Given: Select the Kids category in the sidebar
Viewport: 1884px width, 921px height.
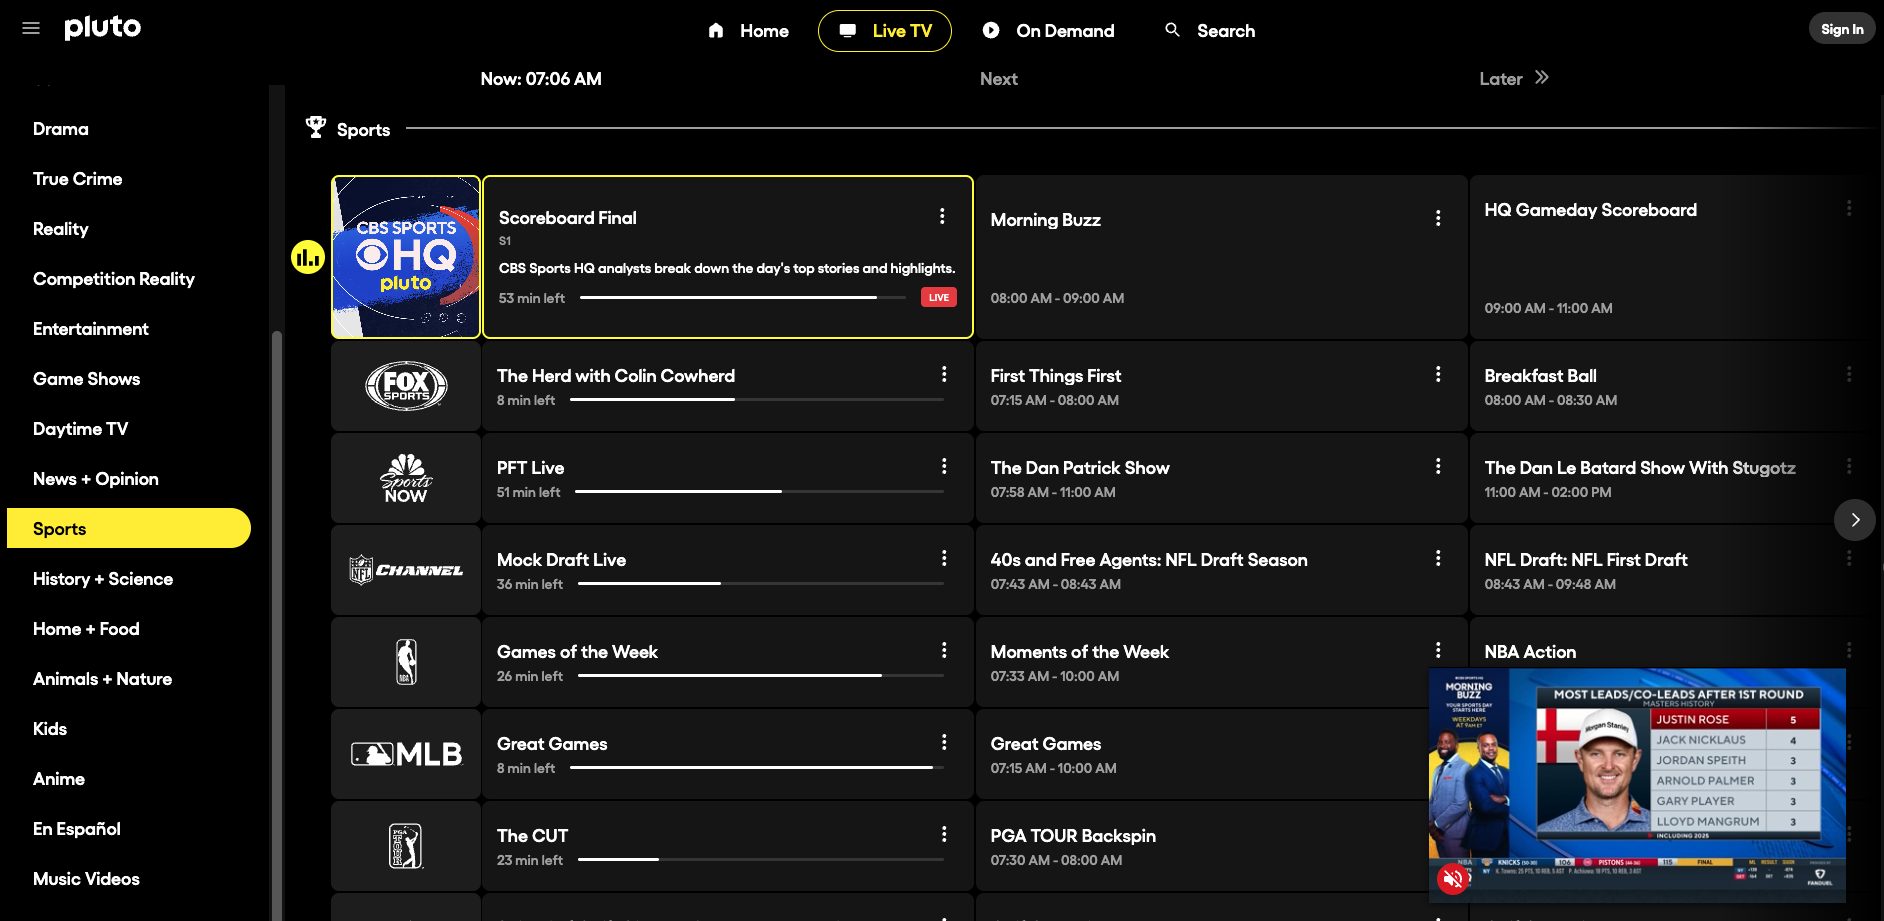Looking at the screenshot, I should pos(50,728).
